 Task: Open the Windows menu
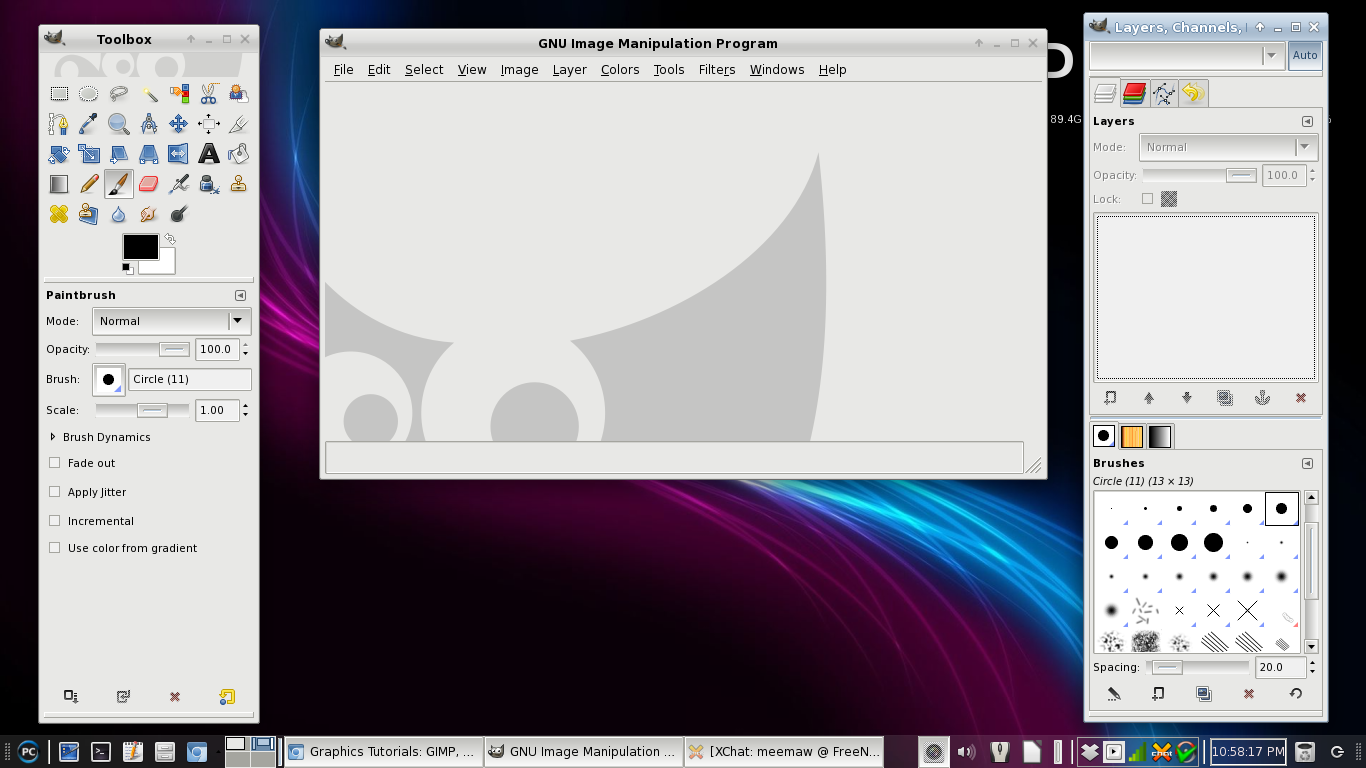[x=777, y=69]
